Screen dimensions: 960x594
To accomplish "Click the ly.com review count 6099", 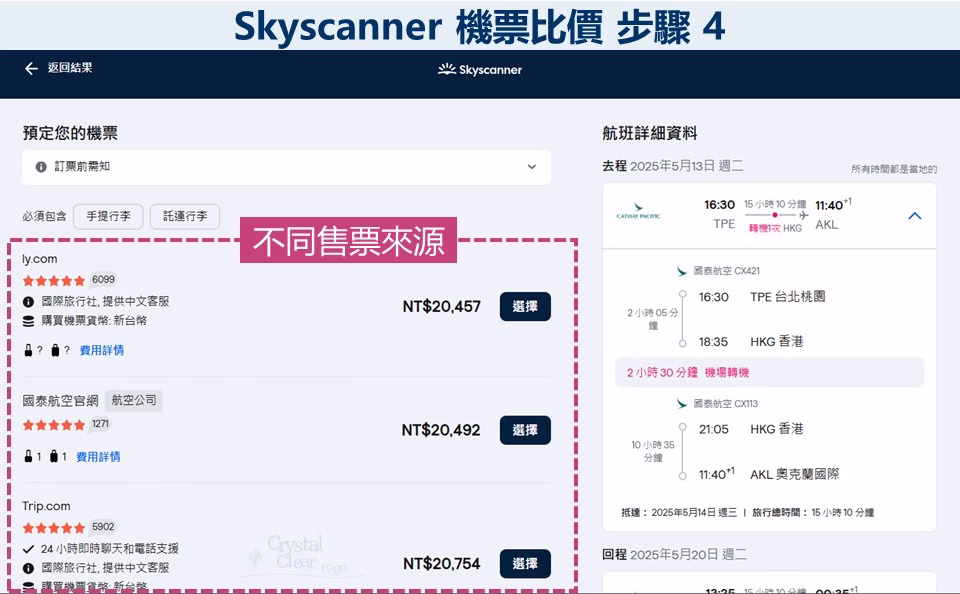I will point(103,280).
